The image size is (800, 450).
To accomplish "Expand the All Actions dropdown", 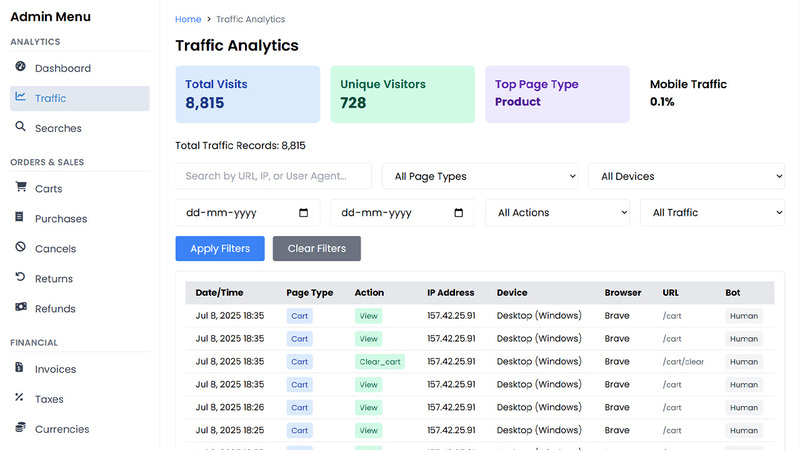I will pos(557,213).
